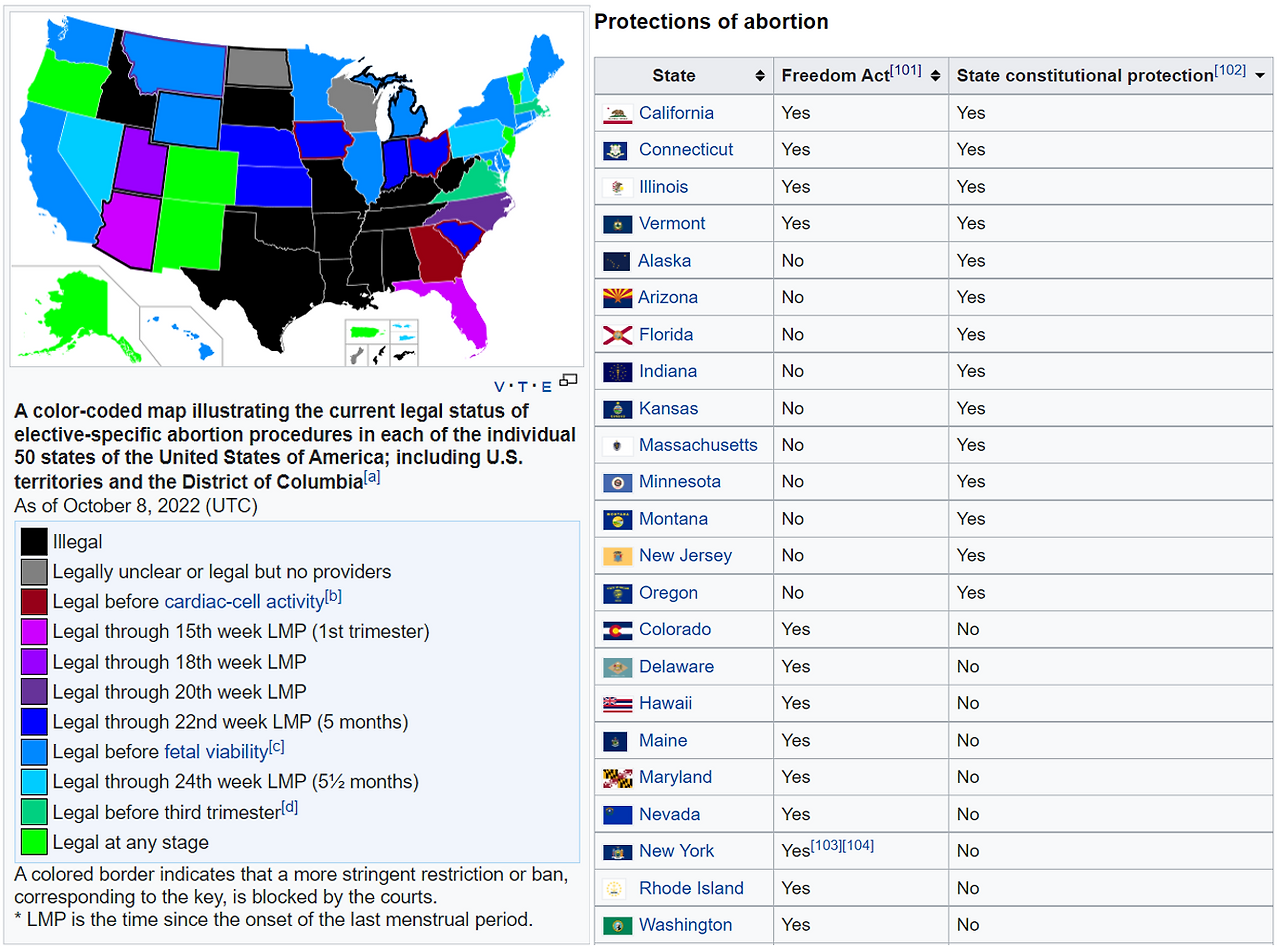Click the black Illegal legend swatch
Viewport: 1280px width, 947px height.
[x=34, y=541]
